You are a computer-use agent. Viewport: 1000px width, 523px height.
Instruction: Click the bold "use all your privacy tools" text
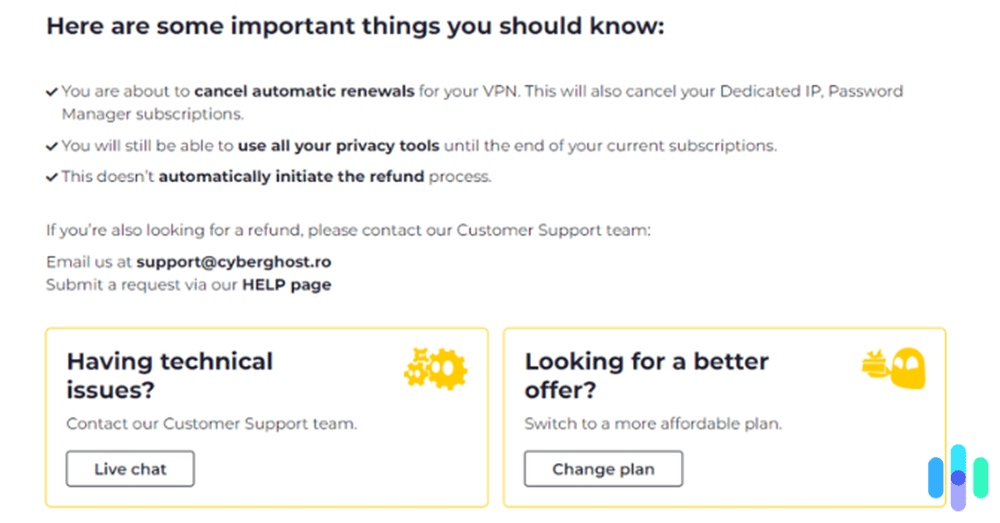(x=338, y=146)
